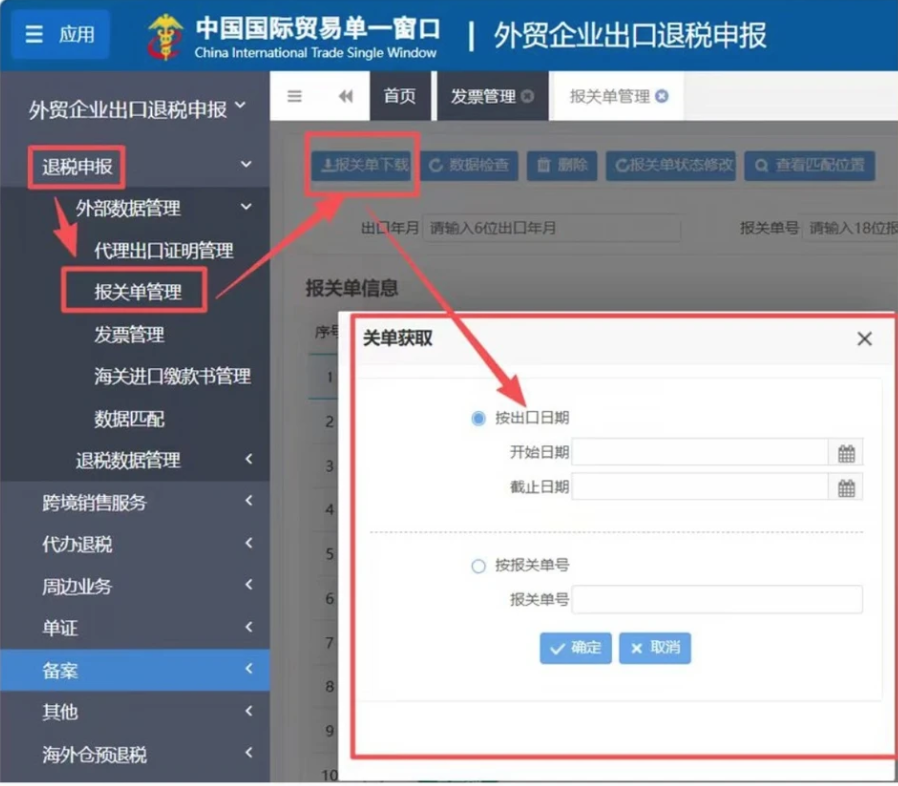
Task: Close the 报关单管理 tab
Action: tap(661, 96)
